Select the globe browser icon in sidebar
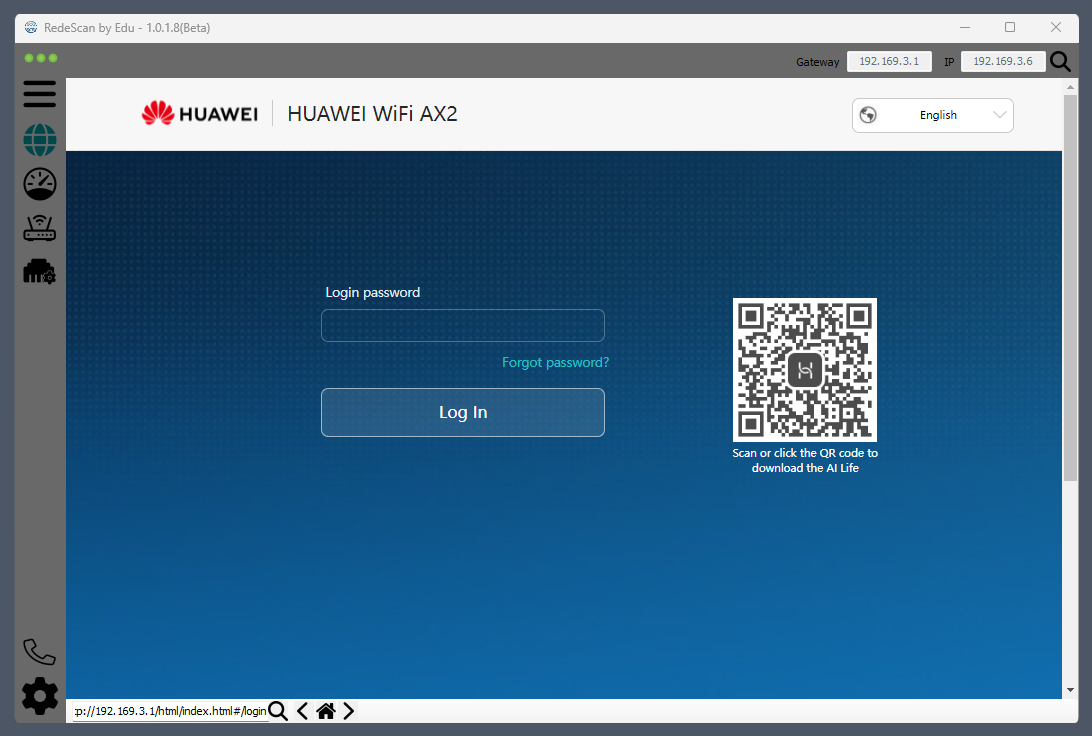 click(40, 140)
